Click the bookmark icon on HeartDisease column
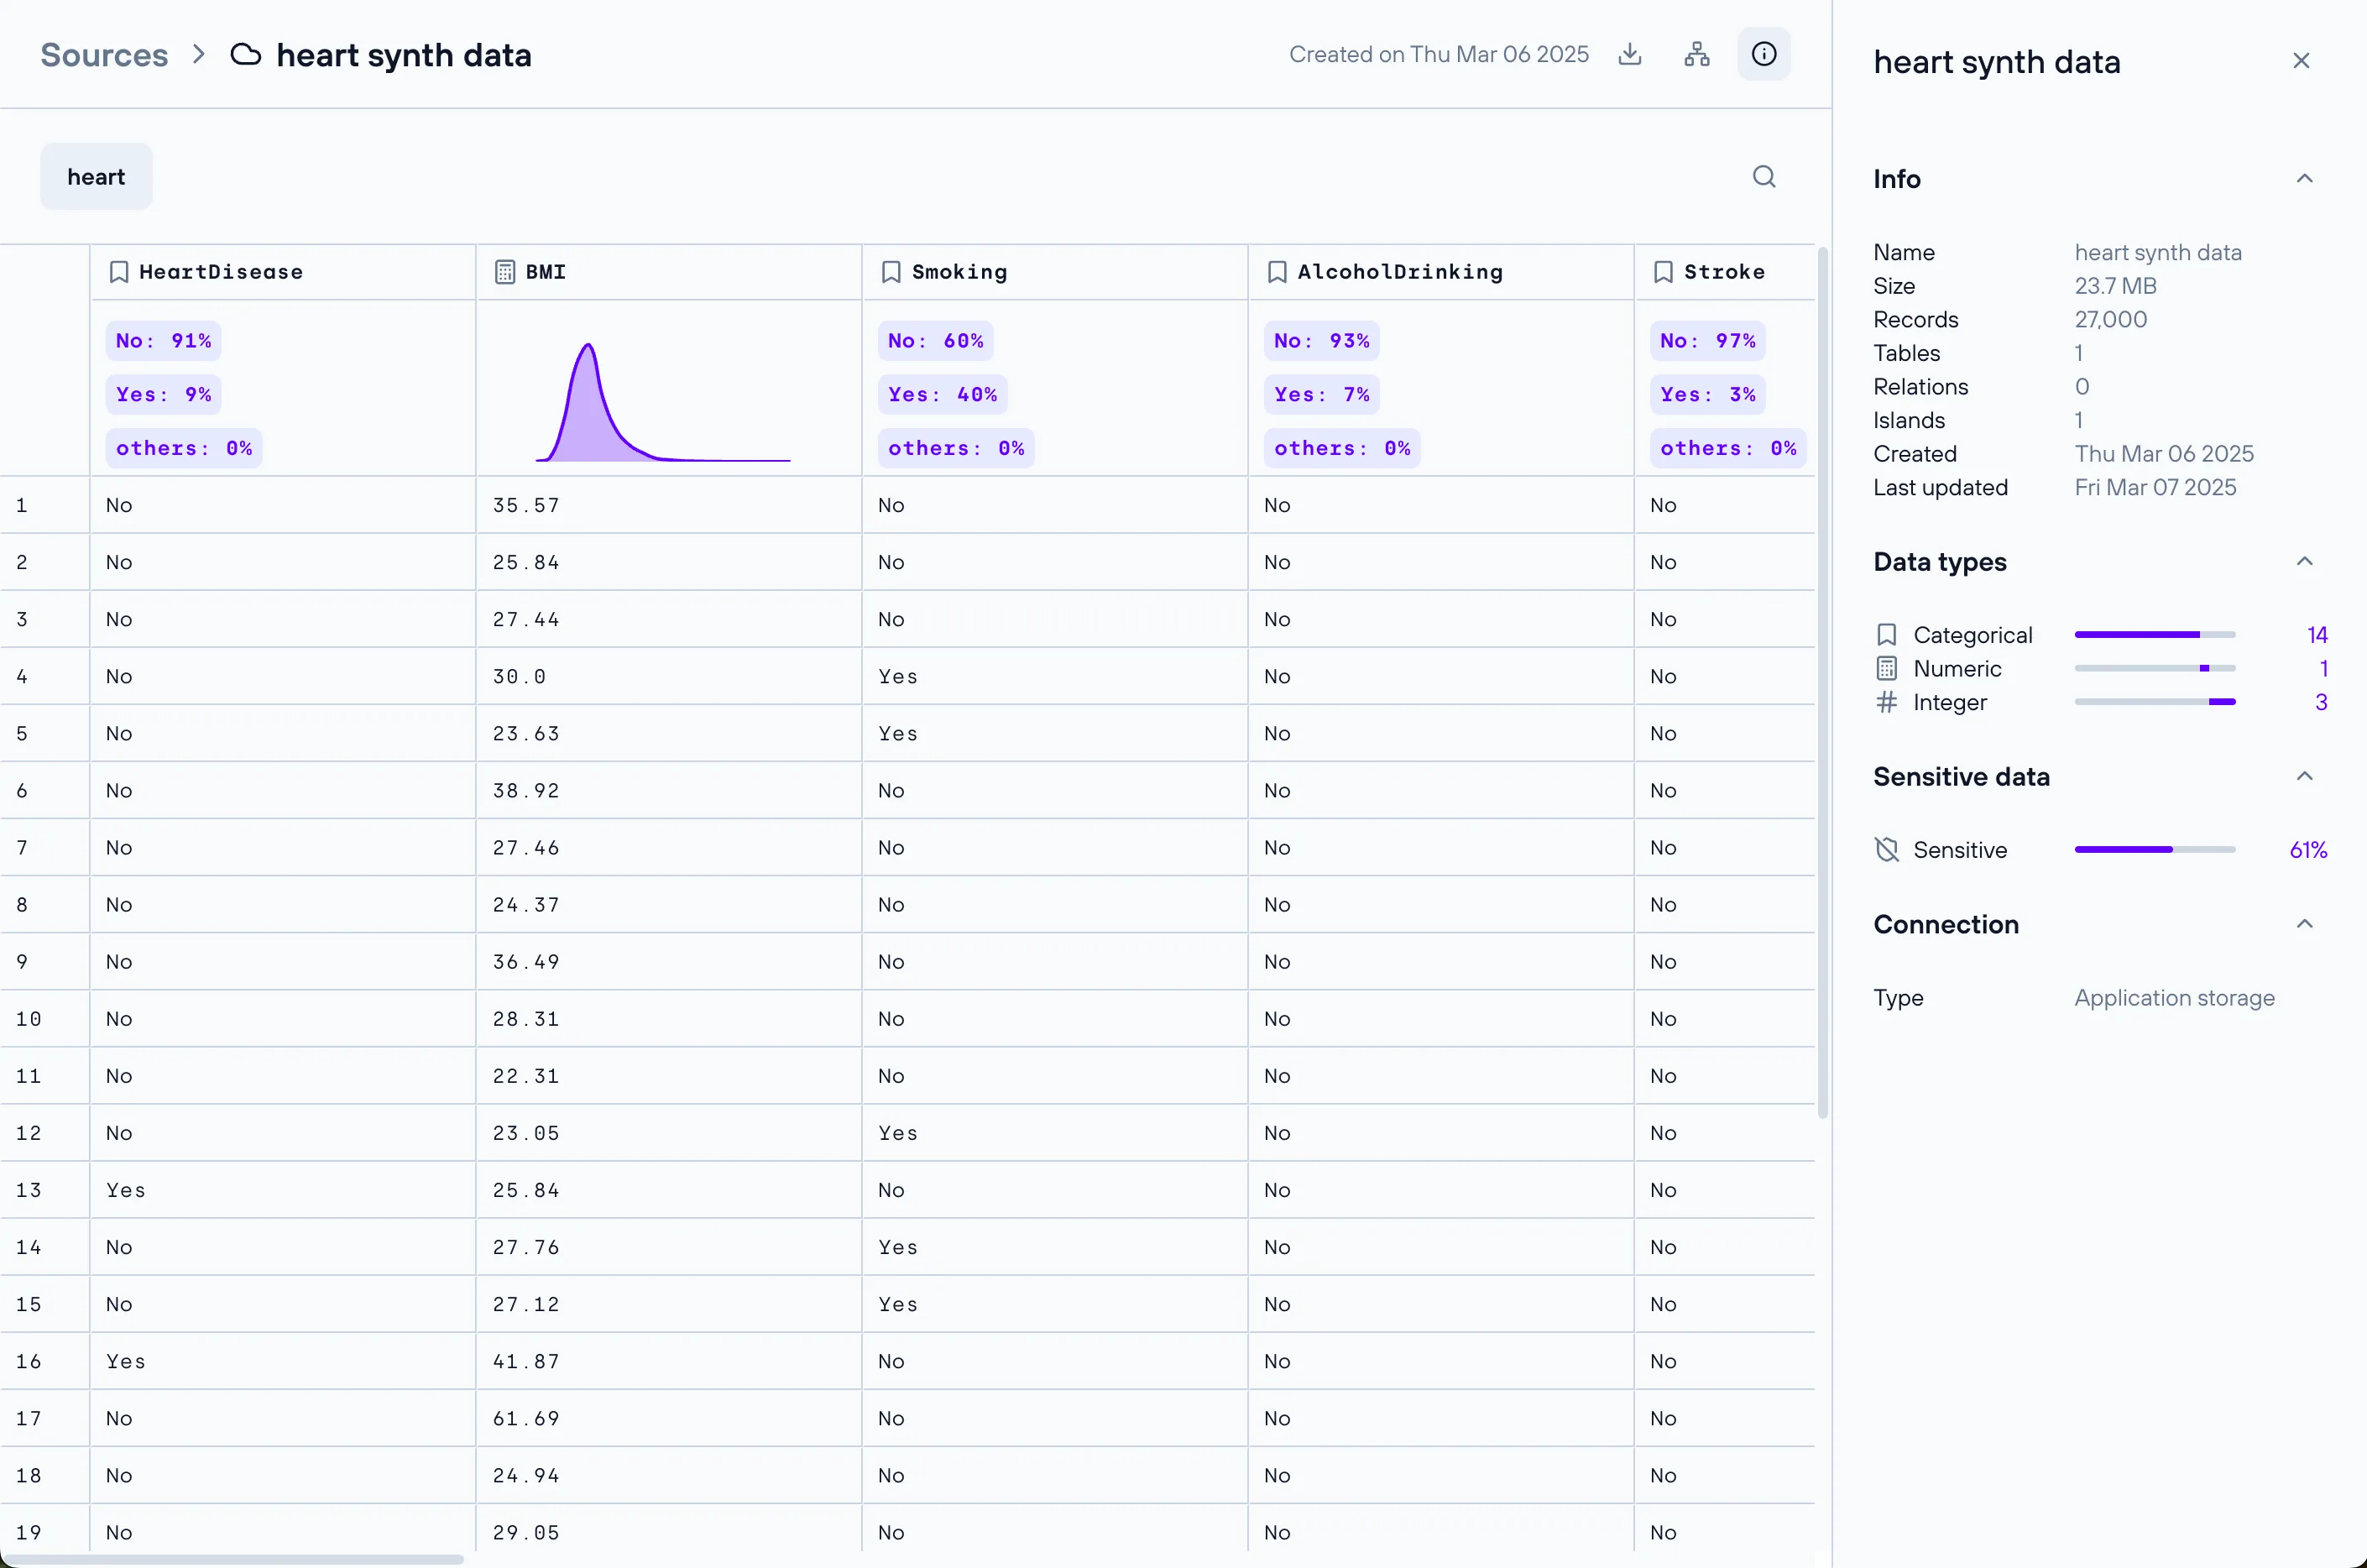This screenshot has width=2367, height=1568. pyautogui.click(x=119, y=272)
